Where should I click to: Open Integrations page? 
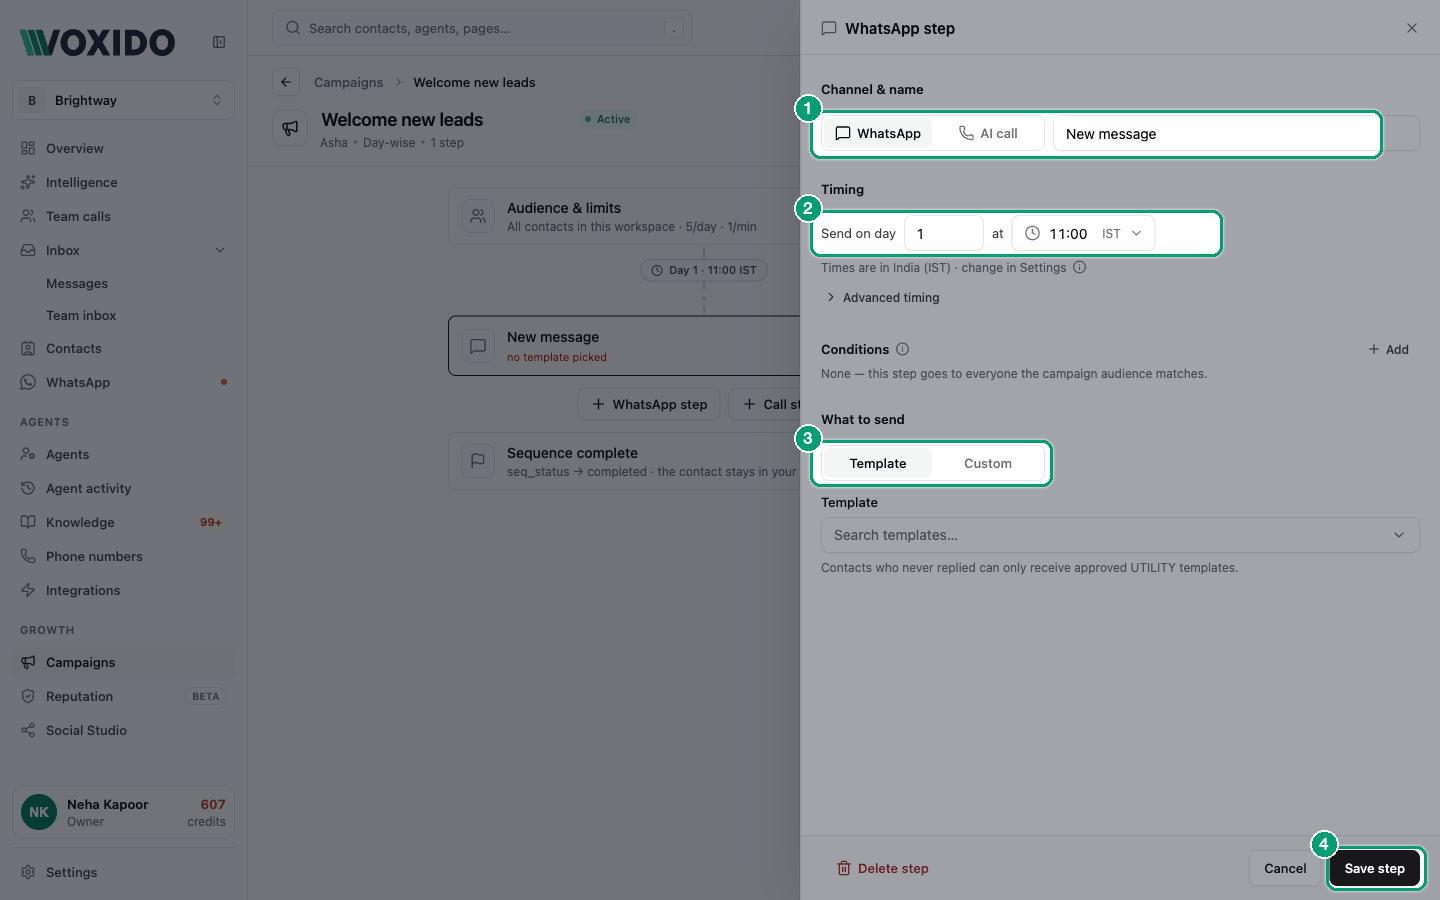click(124, 590)
